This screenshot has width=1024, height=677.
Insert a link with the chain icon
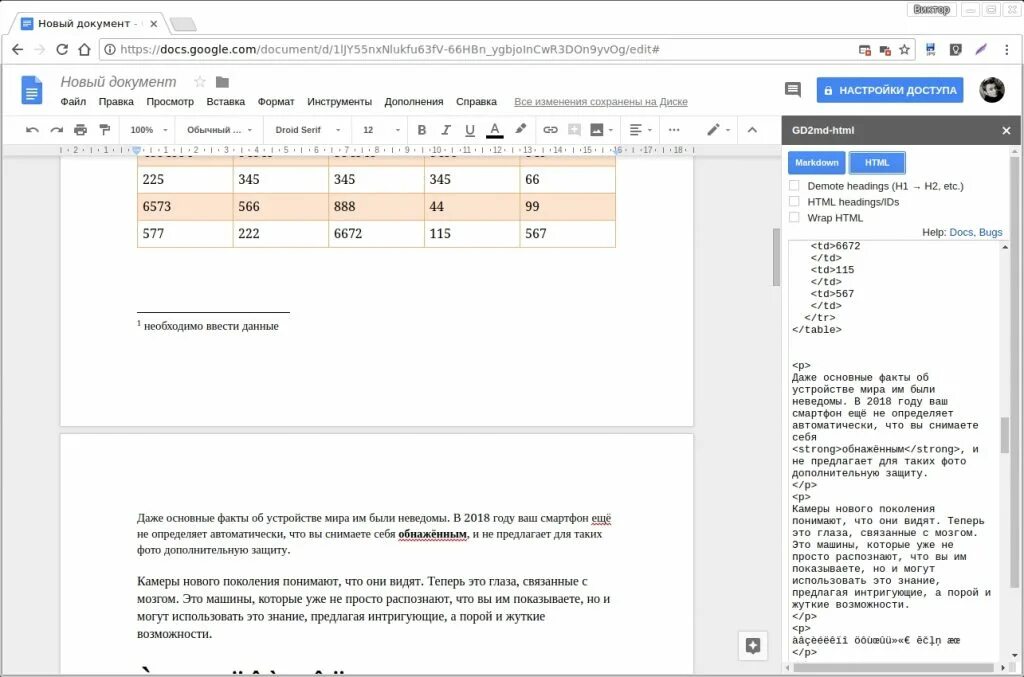tap(551, 130)
